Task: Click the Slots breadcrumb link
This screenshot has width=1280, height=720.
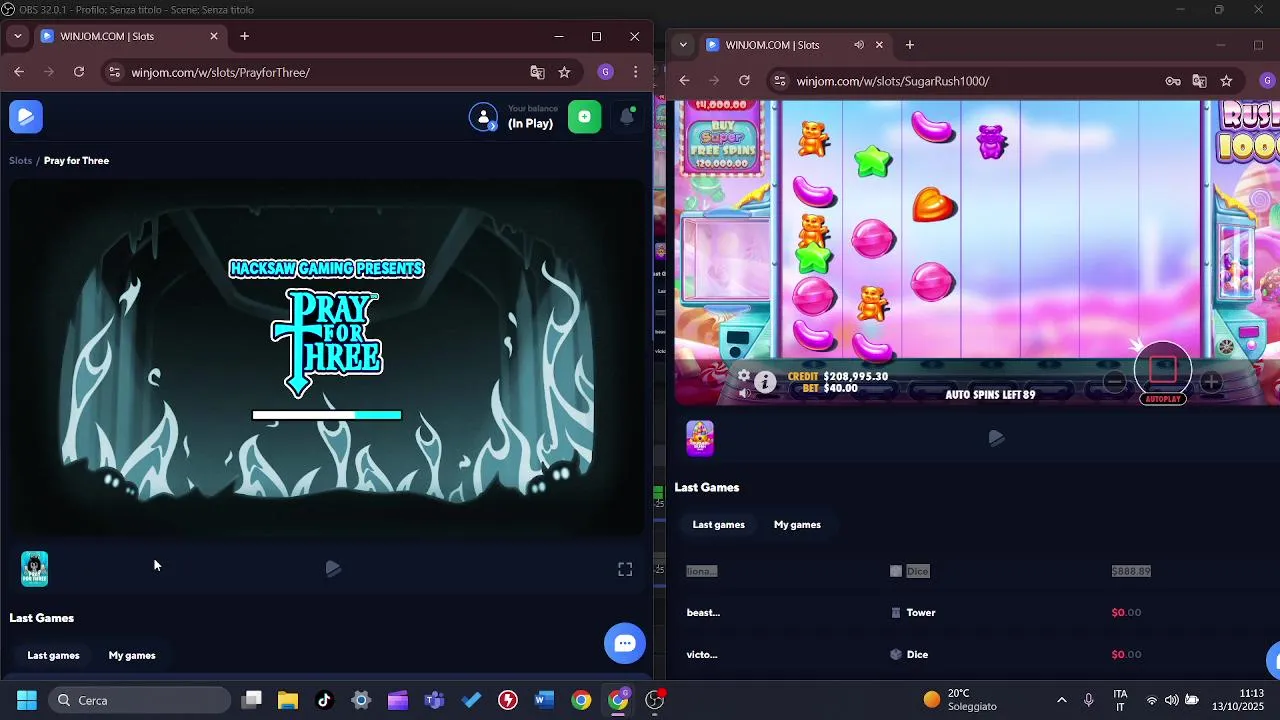Action: pyautogui.click(x=21, y=160)
